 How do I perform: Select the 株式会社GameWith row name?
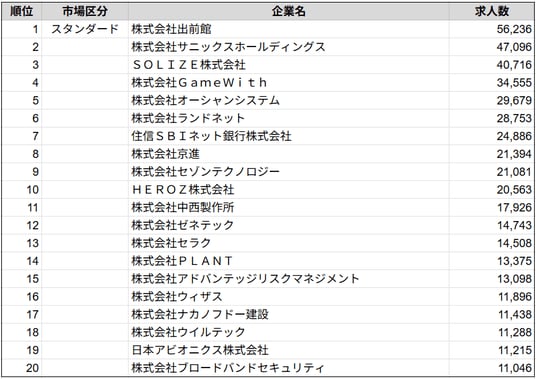289,83
